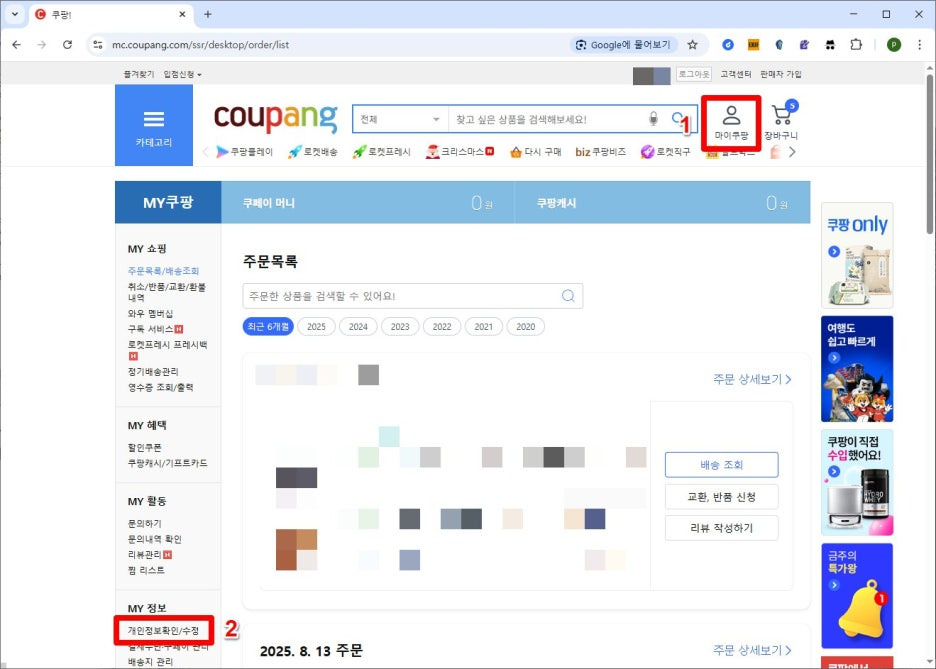Open 다시 구매 shortcut

pos(535,152)
